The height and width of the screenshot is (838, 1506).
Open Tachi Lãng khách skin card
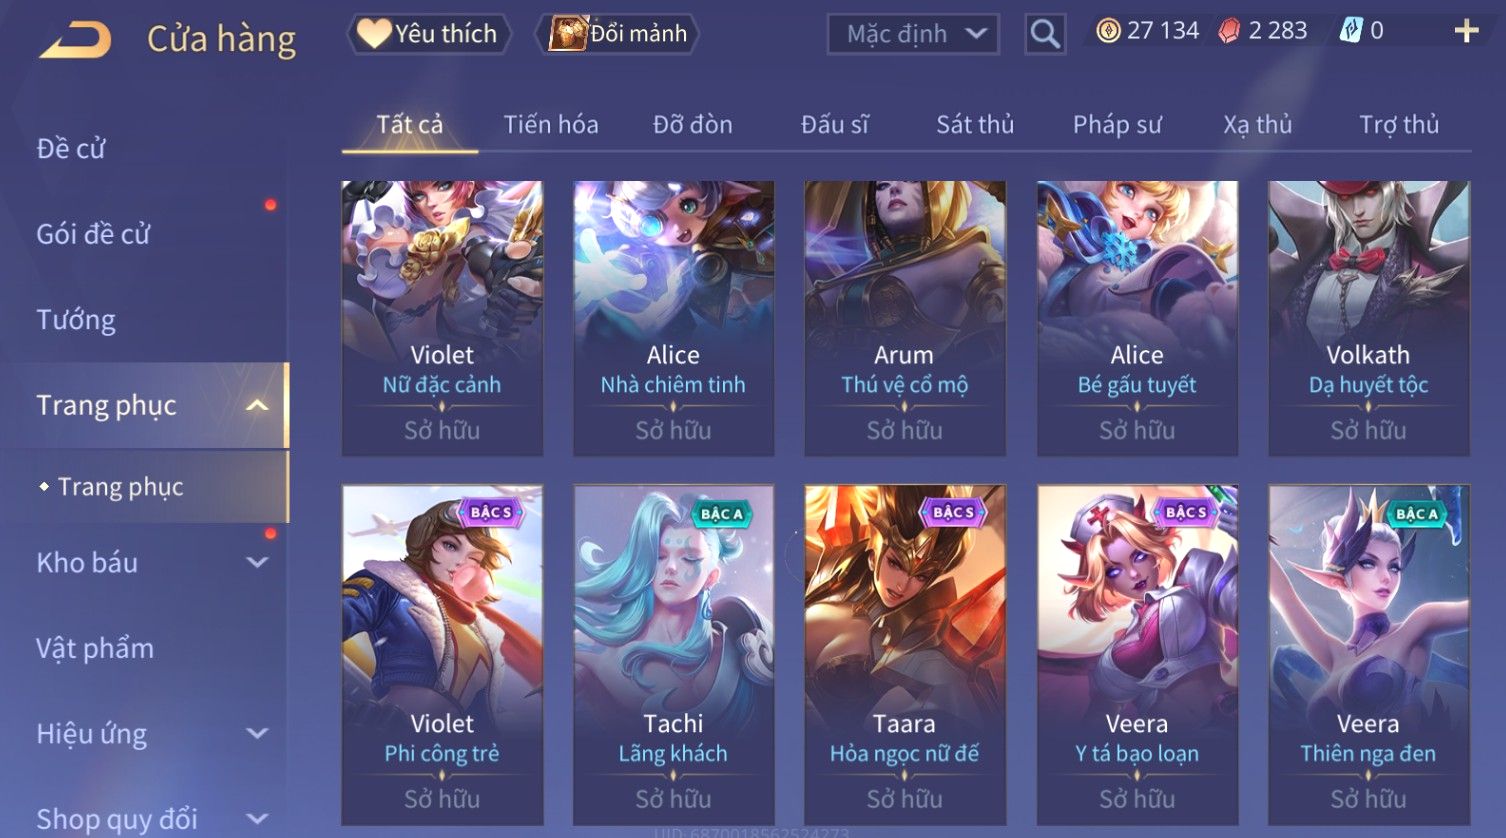pyautogui.click(x=673, y=655)
